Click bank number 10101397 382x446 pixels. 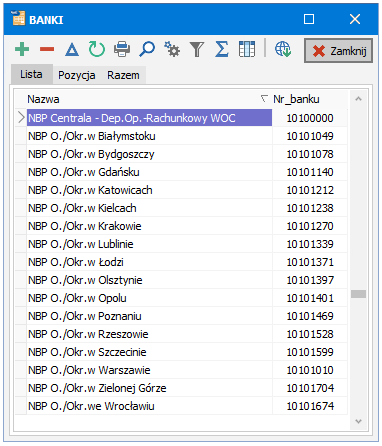click(310, 280)
